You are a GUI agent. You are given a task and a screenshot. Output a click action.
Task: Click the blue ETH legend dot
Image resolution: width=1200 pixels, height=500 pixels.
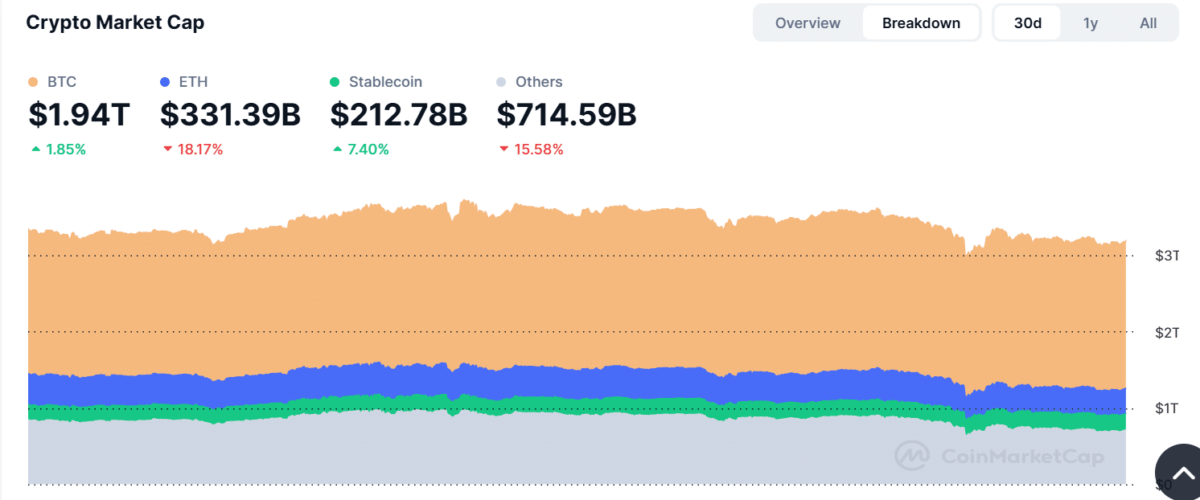pos(166,82)
